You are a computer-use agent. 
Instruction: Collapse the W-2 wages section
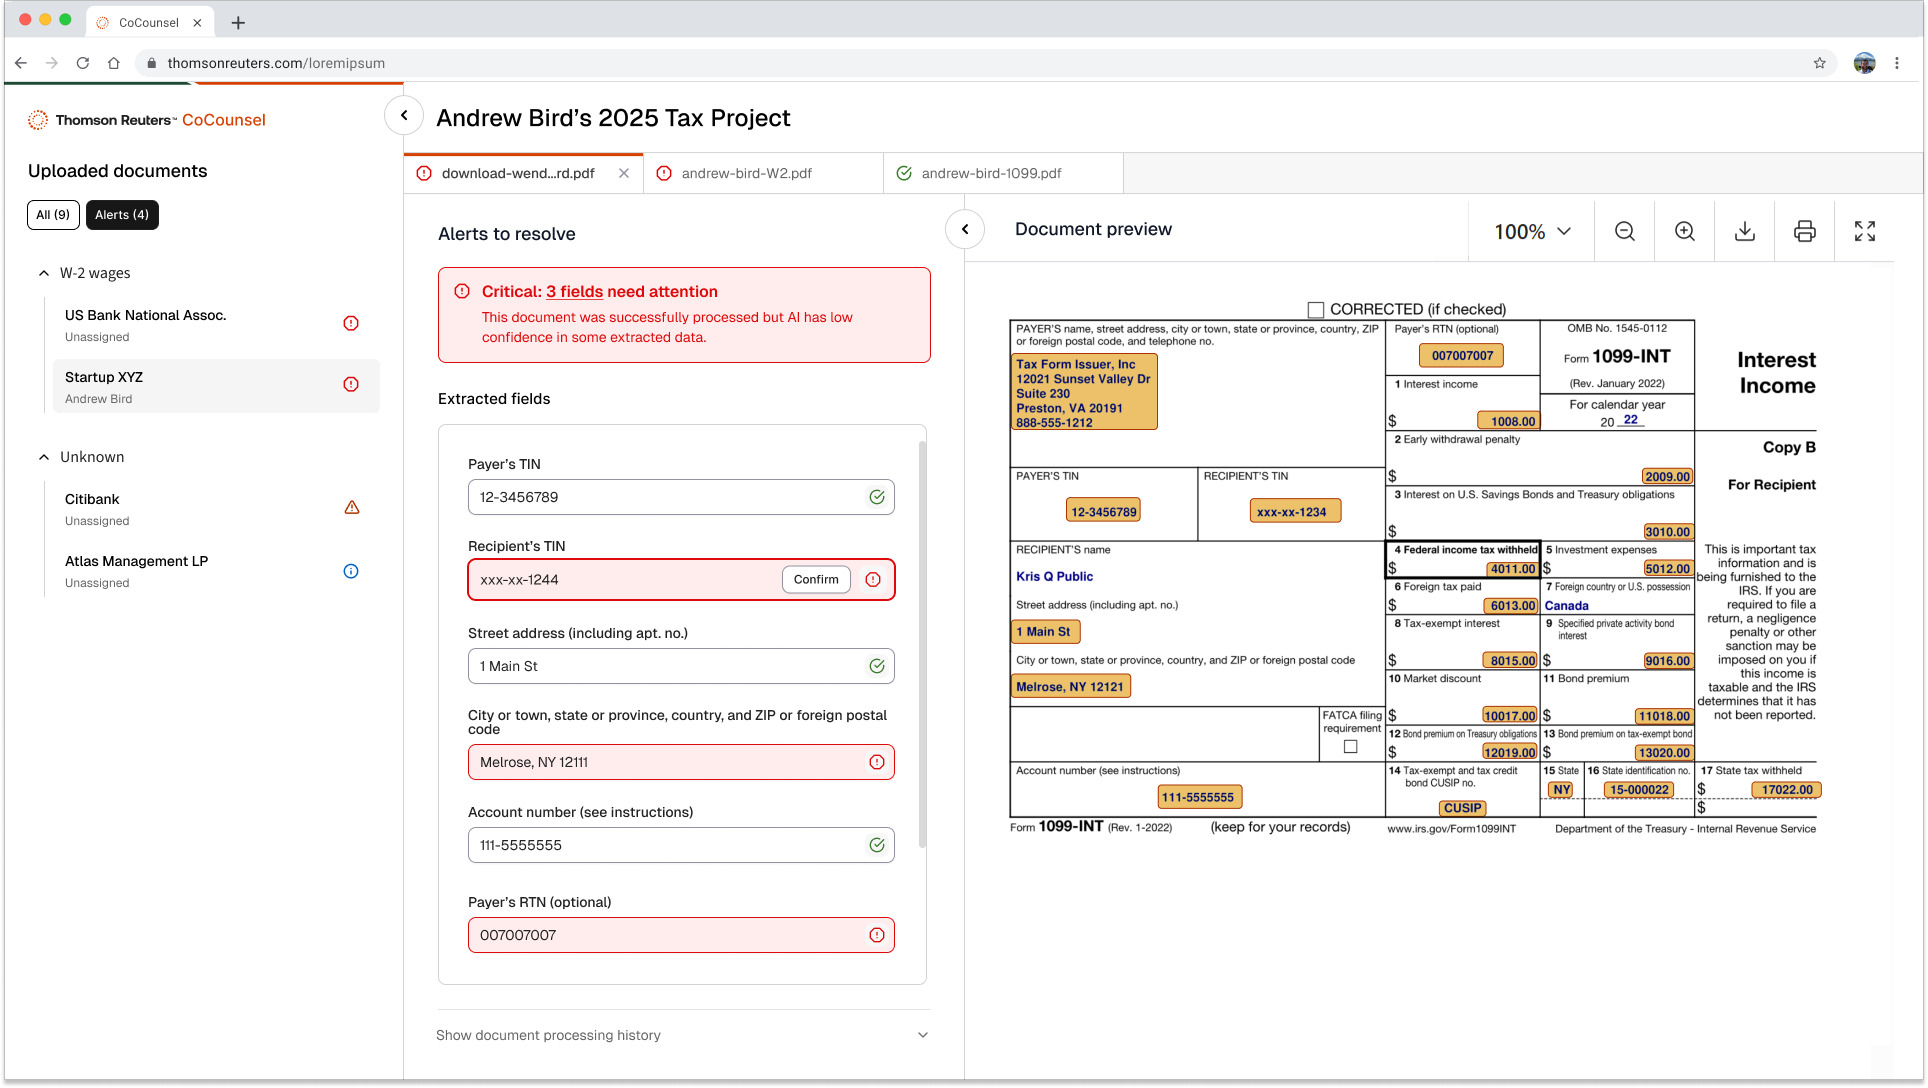[x=44, y=272]
